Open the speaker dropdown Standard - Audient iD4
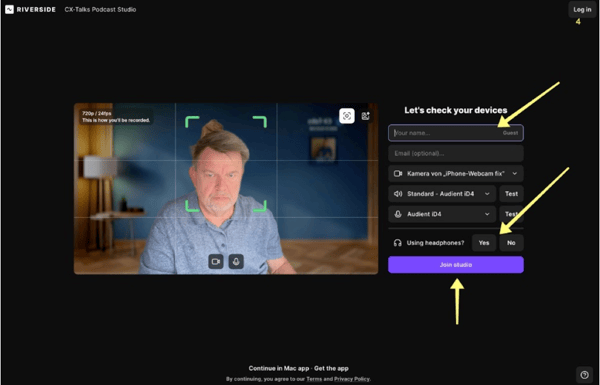Image resolution: width=600 pixels, height=385 pixels. [442, 194]
